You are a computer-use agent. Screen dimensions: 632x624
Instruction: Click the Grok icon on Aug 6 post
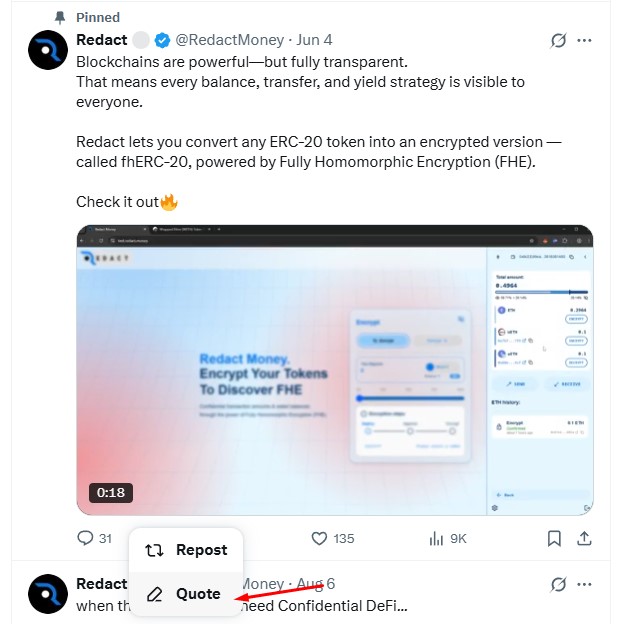(559, 584)
